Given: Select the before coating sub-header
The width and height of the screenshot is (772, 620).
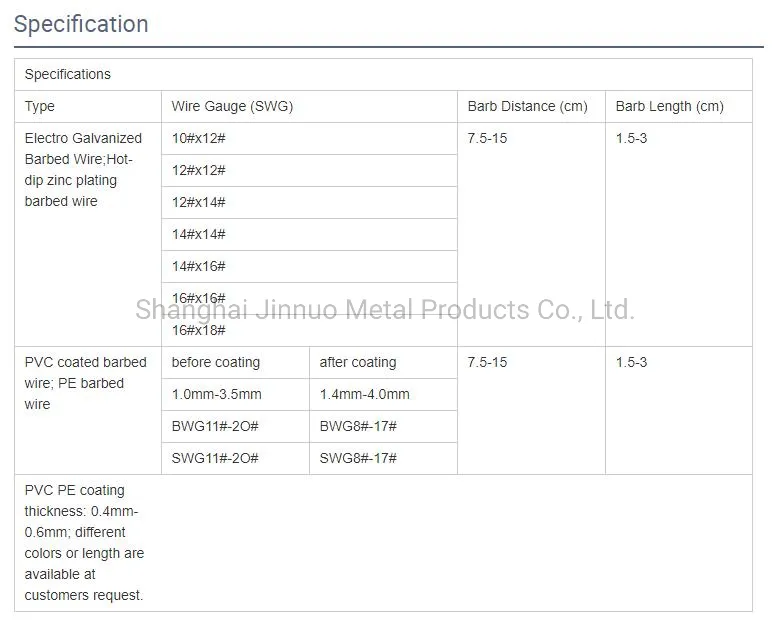Looking at the screenshot, I should tap(216, 362).
